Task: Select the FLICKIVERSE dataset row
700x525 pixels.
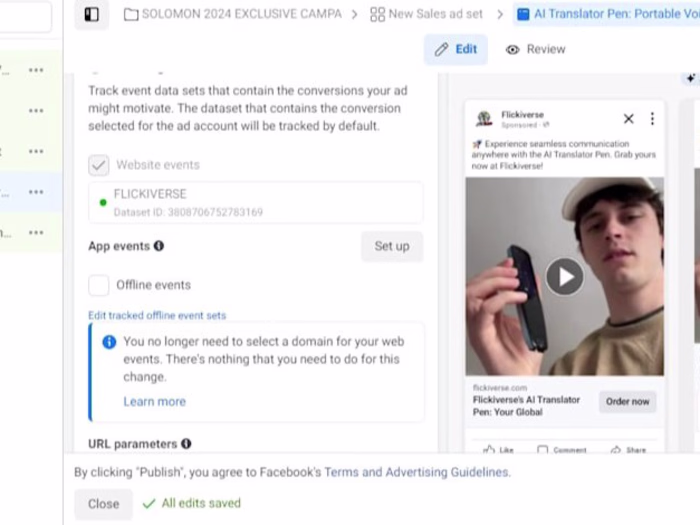Action: 255,202
